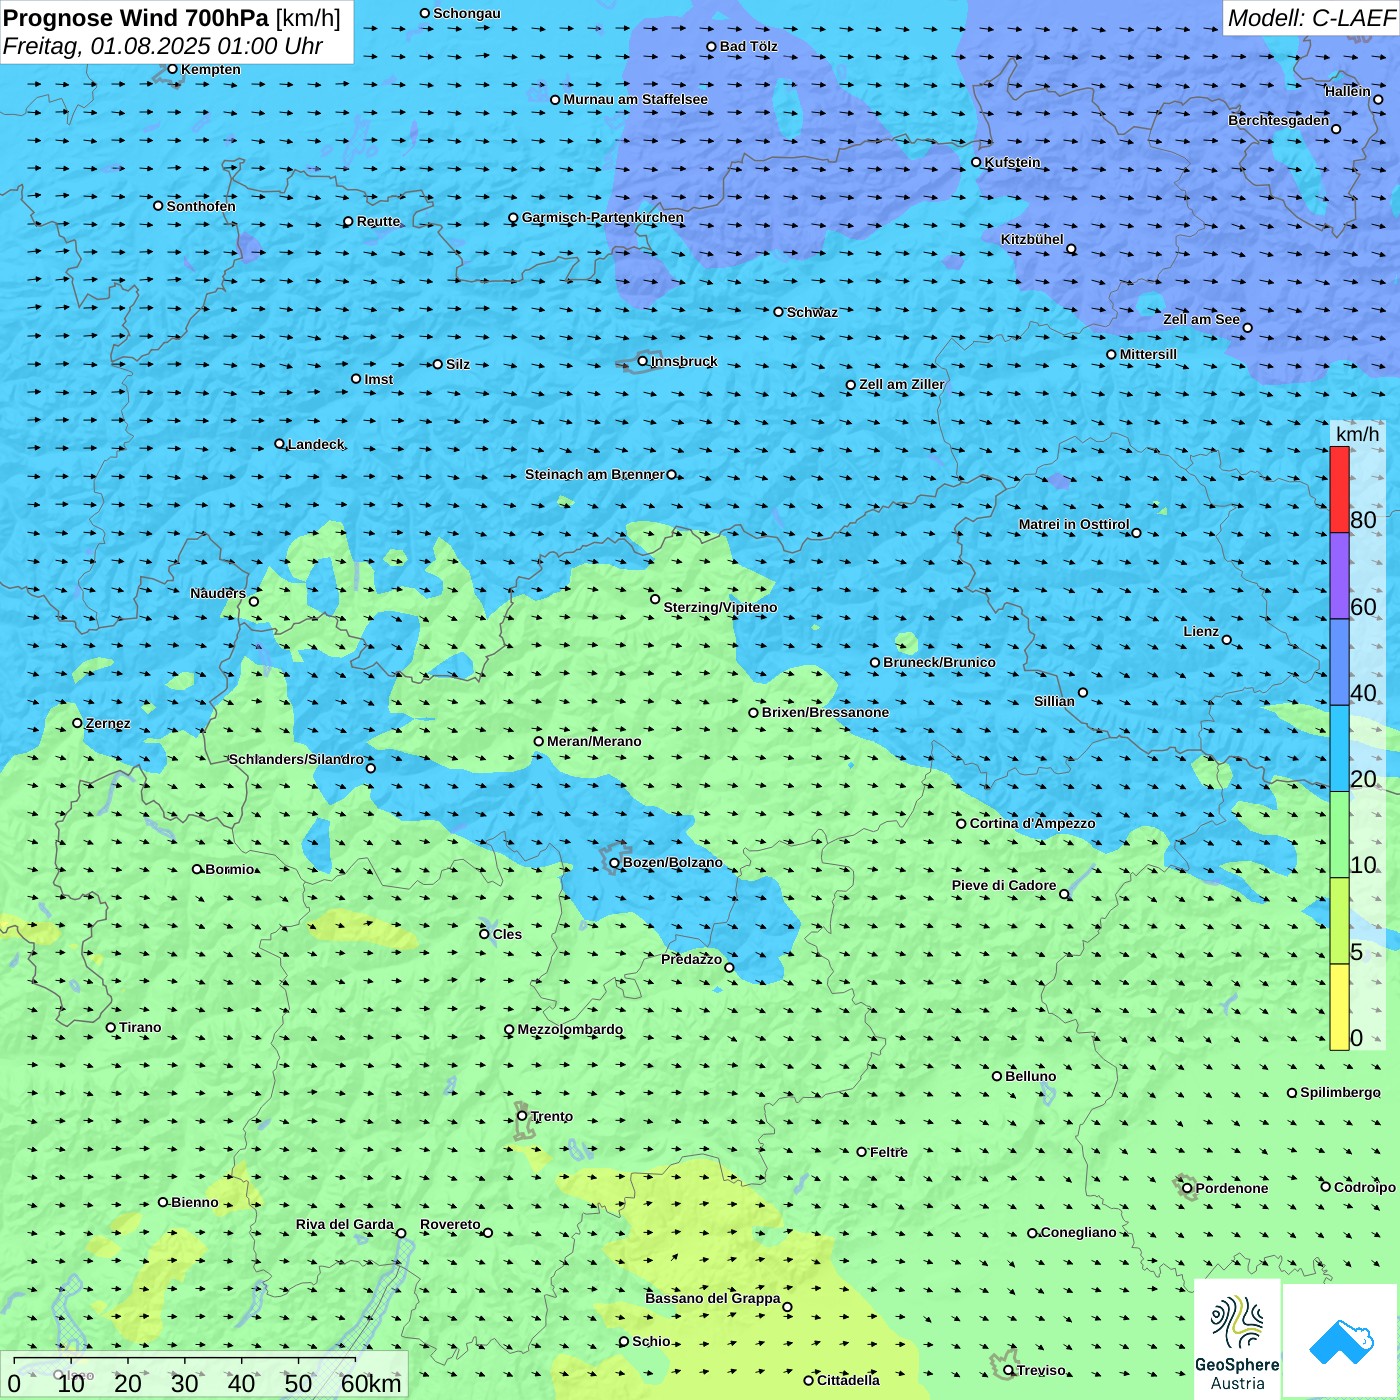Click the Zernez location dot
The image size is (1400, 1400).
[77, 723]
